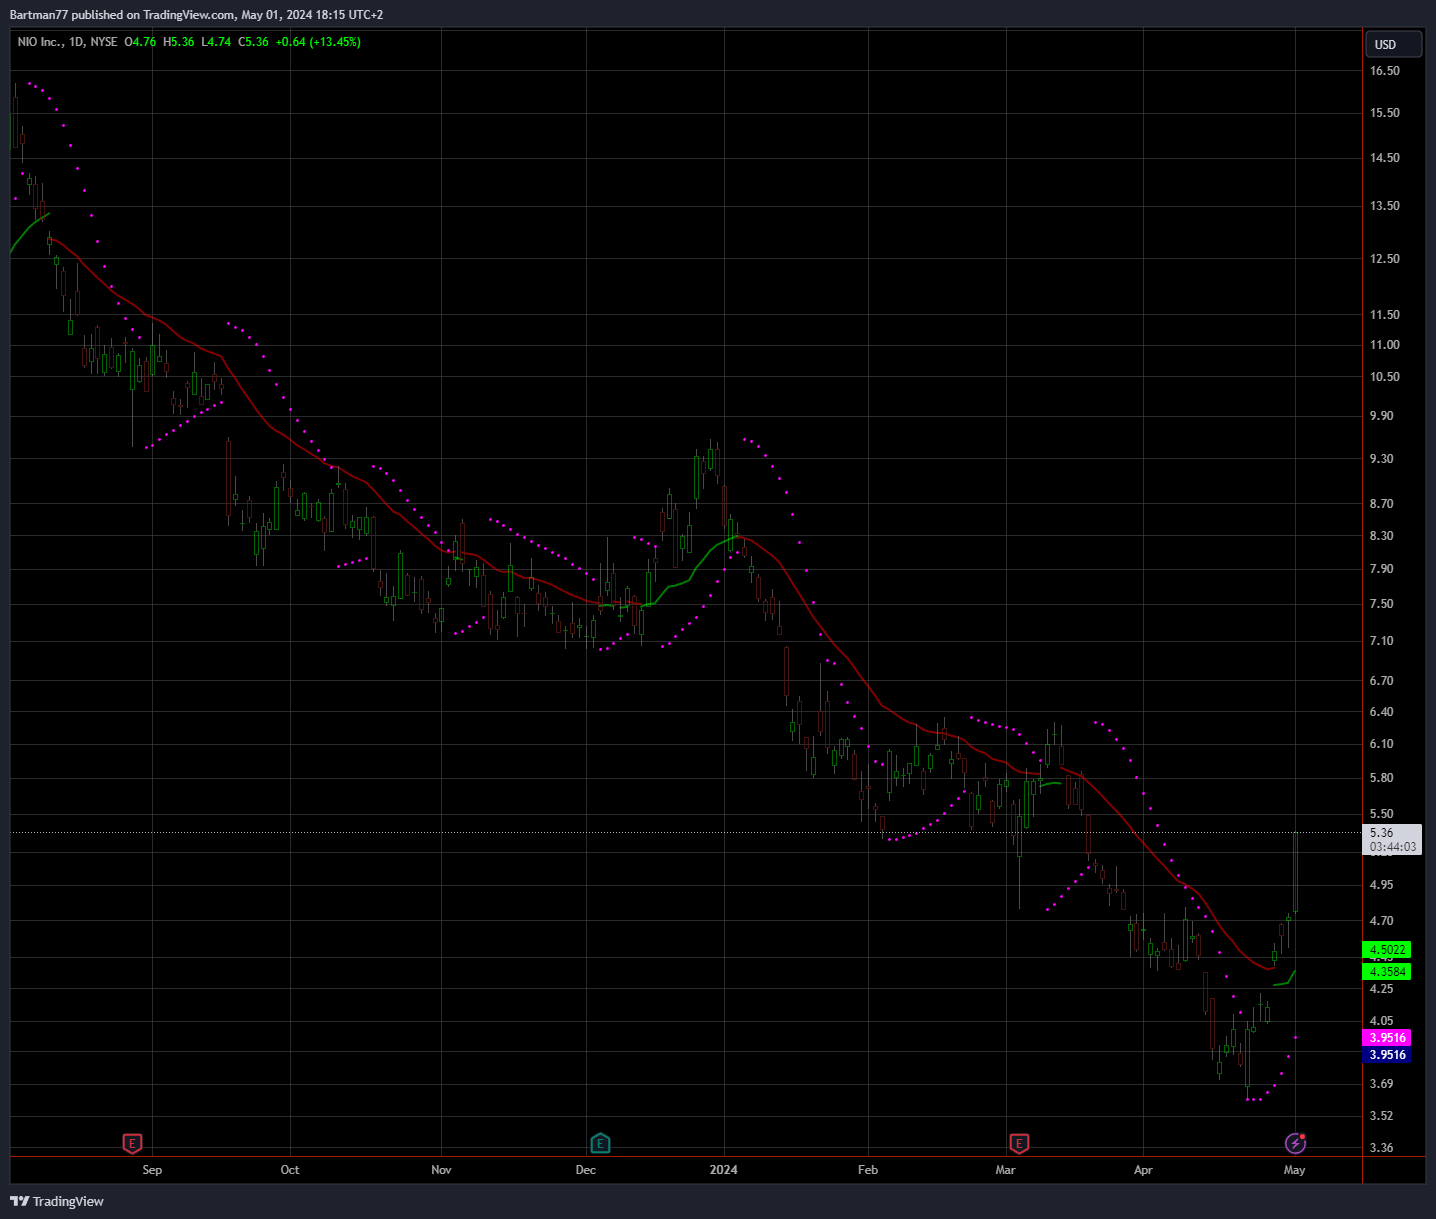Click the dark blue 3.9516 price label

coord(1388,1055)
